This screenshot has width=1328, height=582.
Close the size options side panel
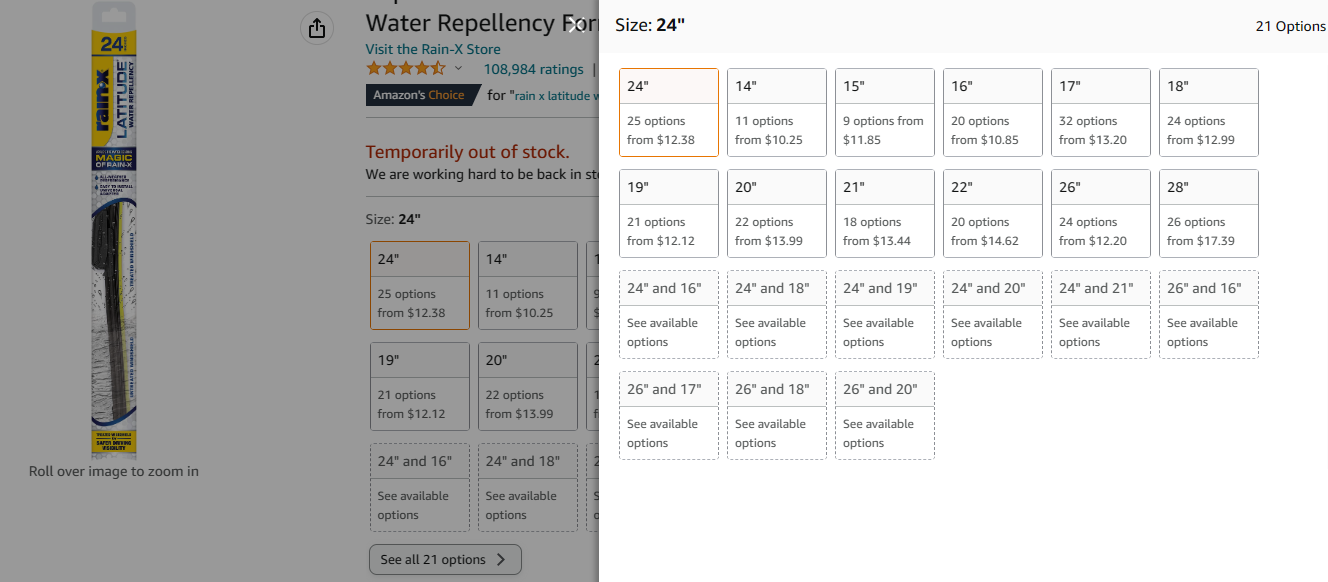click(574, 26)
